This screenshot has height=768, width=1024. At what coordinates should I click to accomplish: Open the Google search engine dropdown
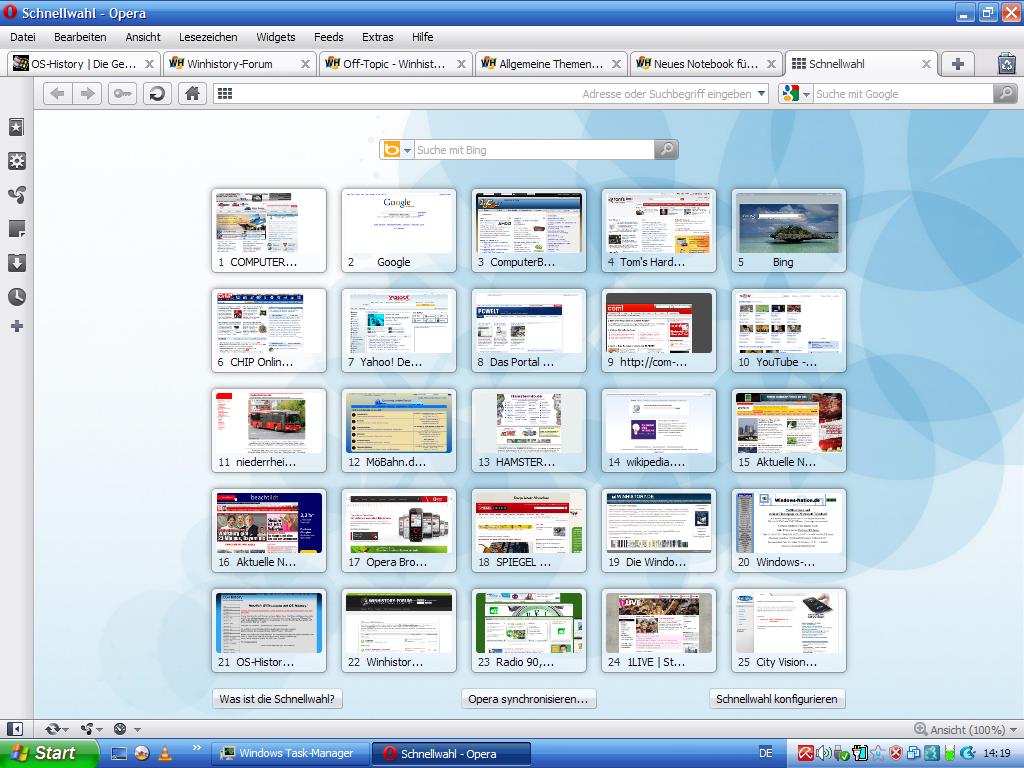[796, 94]
